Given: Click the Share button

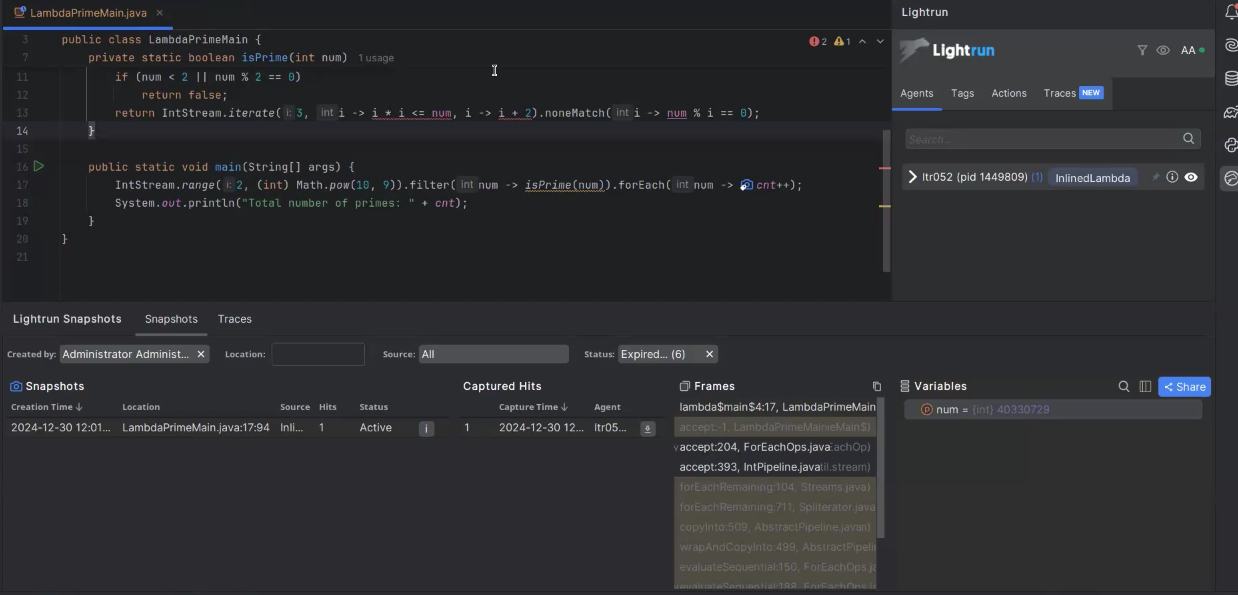Looking at the screenshot, I should coord(1184,387).
